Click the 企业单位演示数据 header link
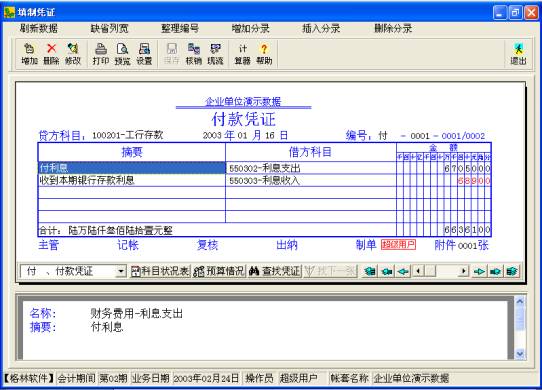This screenshot has height=390, width=542. click(243, 102)
